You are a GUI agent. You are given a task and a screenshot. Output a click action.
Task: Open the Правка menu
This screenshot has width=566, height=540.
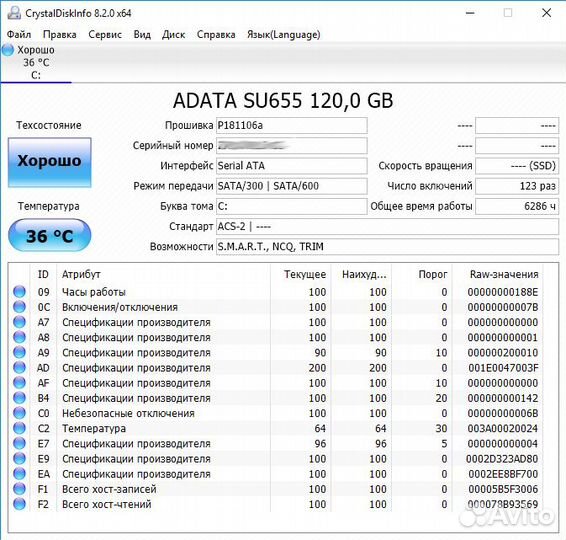[60, 35]
